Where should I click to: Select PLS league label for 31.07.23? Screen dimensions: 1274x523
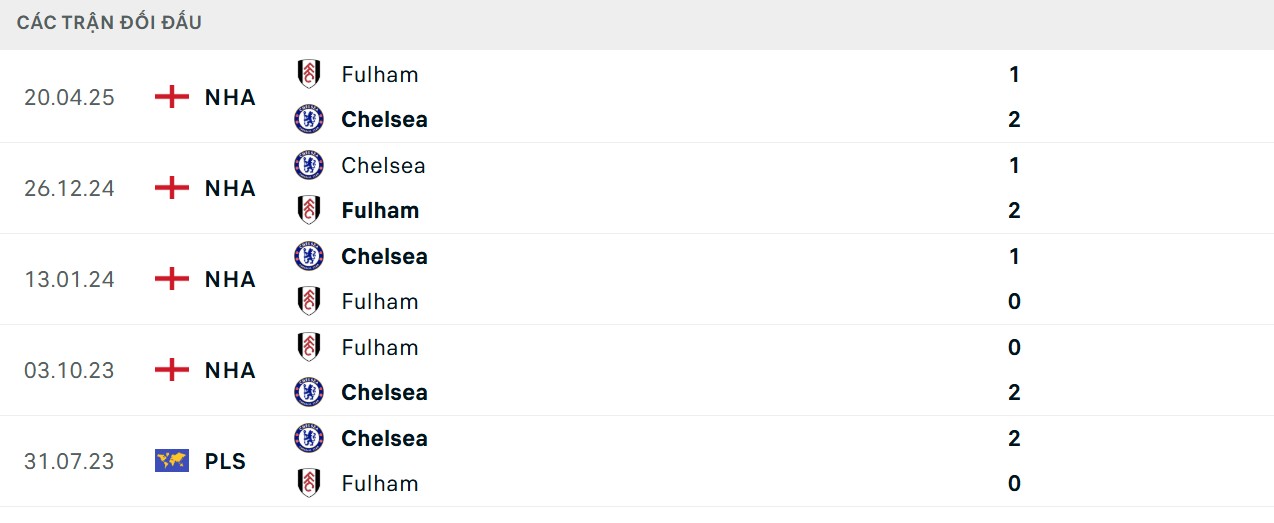pyautogui.click(x=225, y=461)
